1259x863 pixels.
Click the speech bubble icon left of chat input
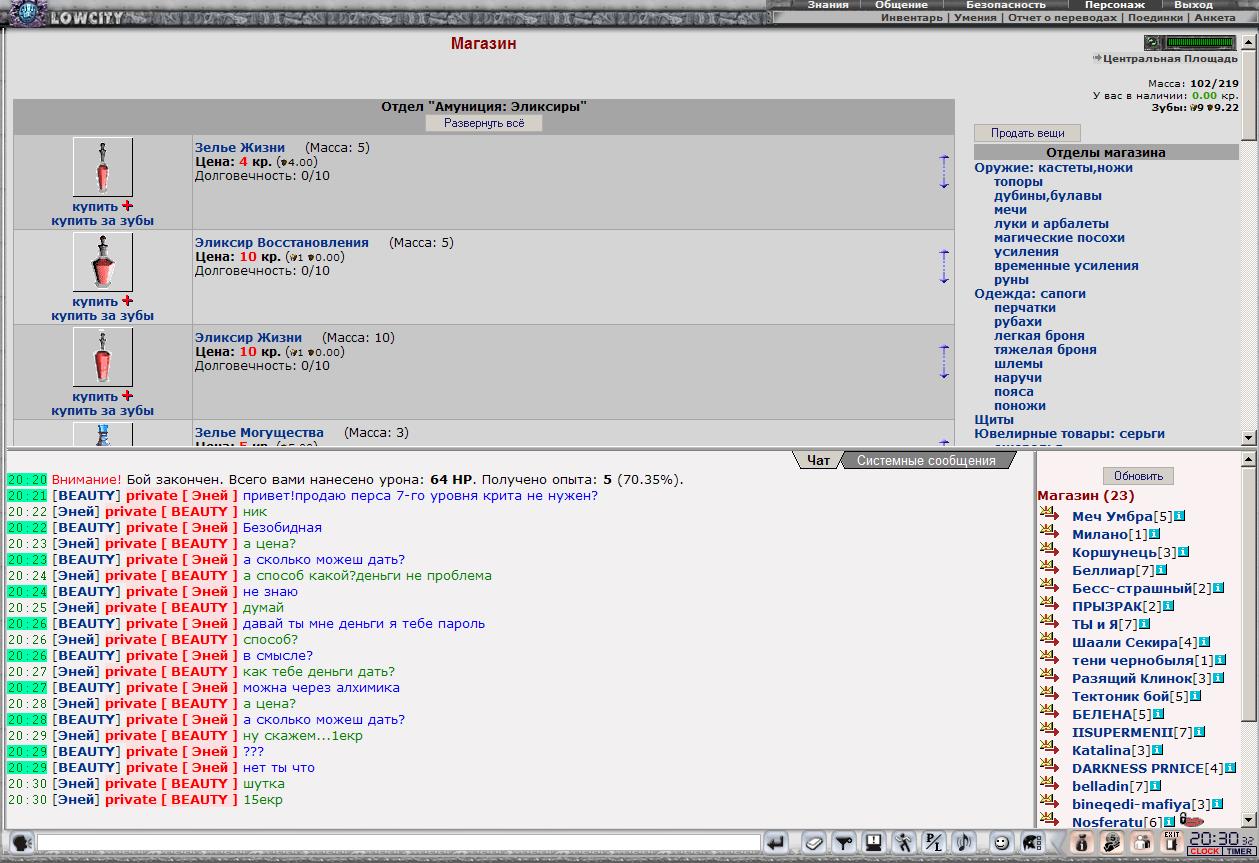point(20,842)
